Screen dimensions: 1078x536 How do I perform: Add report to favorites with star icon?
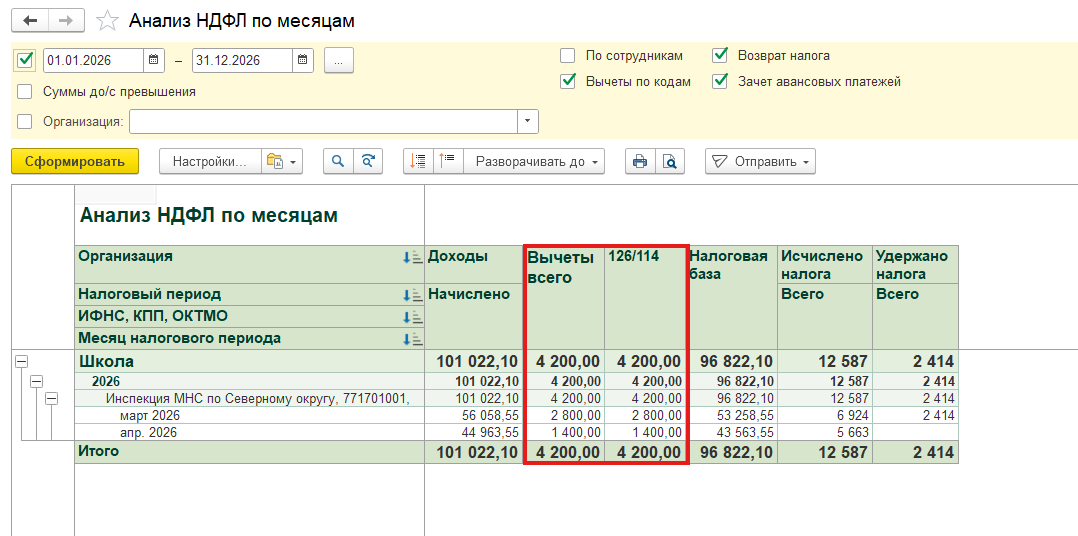pos(107,21)
